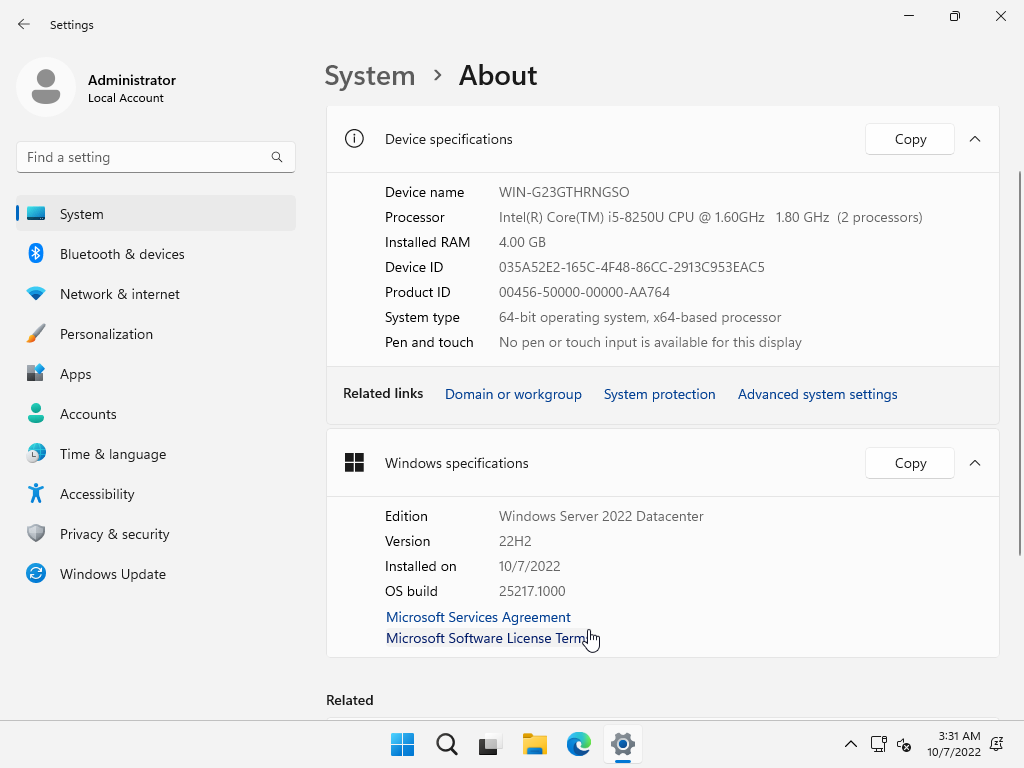Collapse the Device specifications section
The image size is (1024, 768).
pos(975,139)
